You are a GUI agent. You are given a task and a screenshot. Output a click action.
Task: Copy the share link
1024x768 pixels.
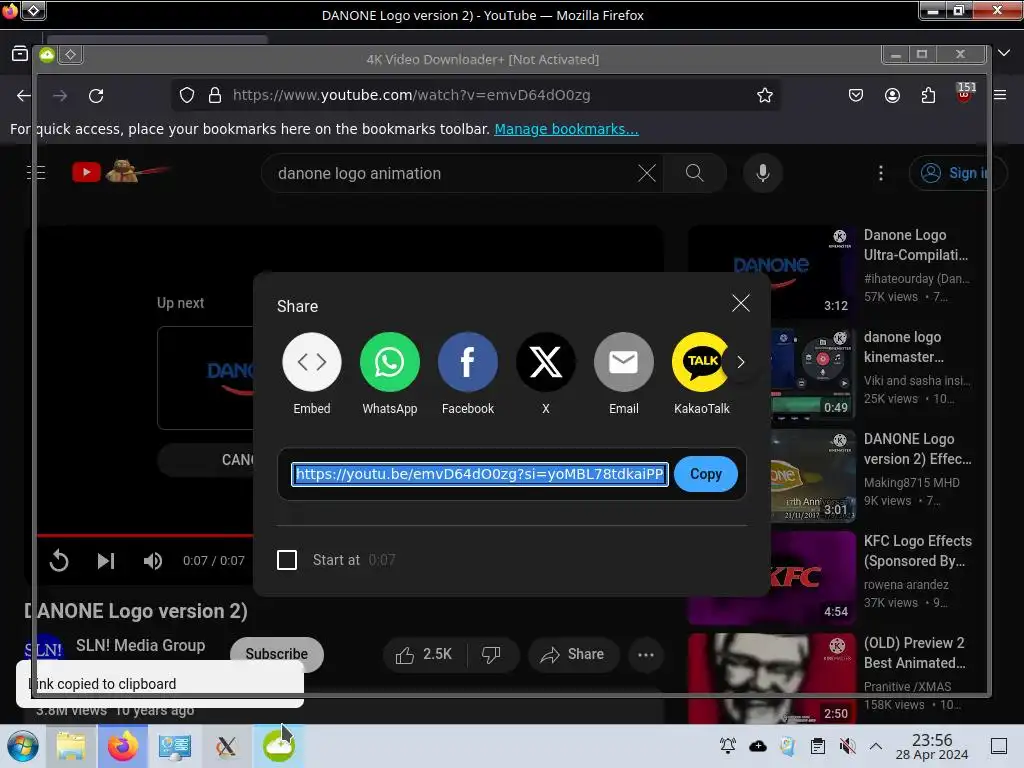(705, 474)
